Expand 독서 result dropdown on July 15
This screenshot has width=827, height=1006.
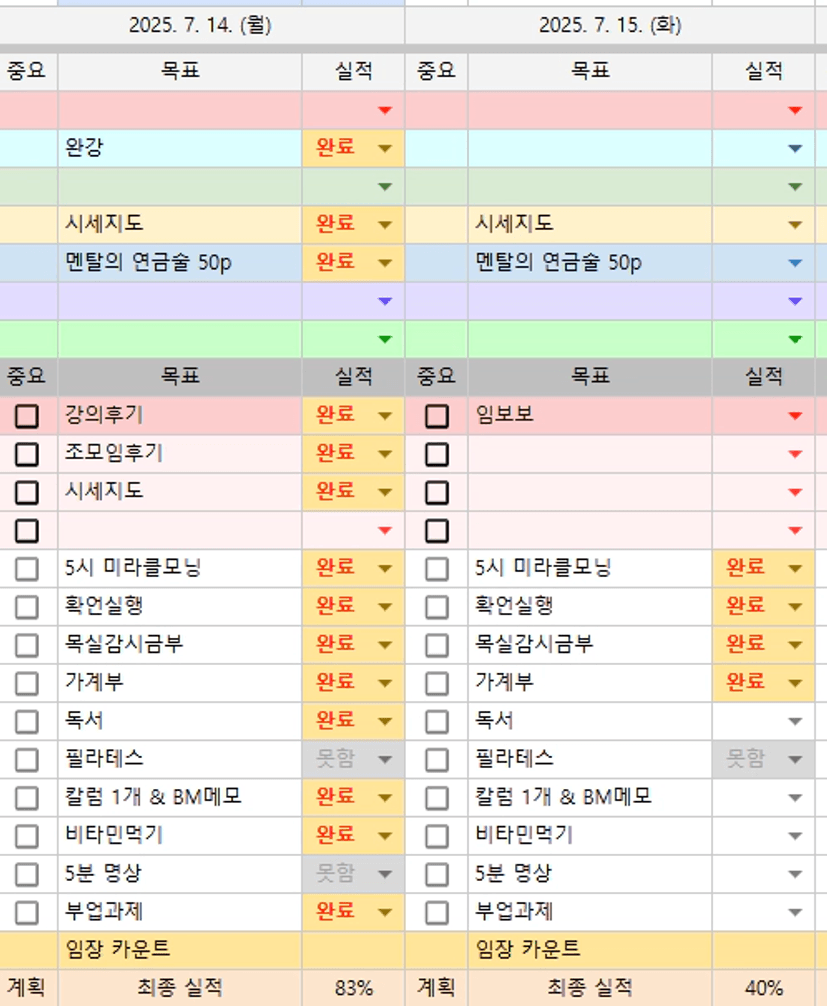tap(795, 722)
